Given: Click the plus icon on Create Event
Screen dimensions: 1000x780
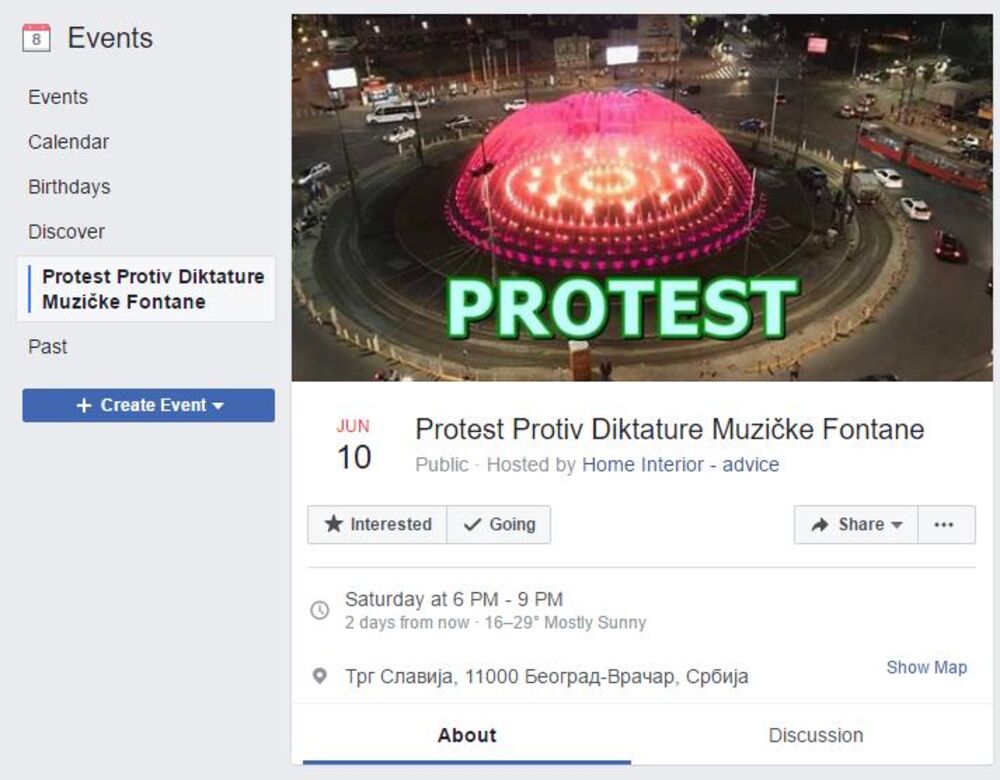Looking at the screenshot, I should pos(84,405).
